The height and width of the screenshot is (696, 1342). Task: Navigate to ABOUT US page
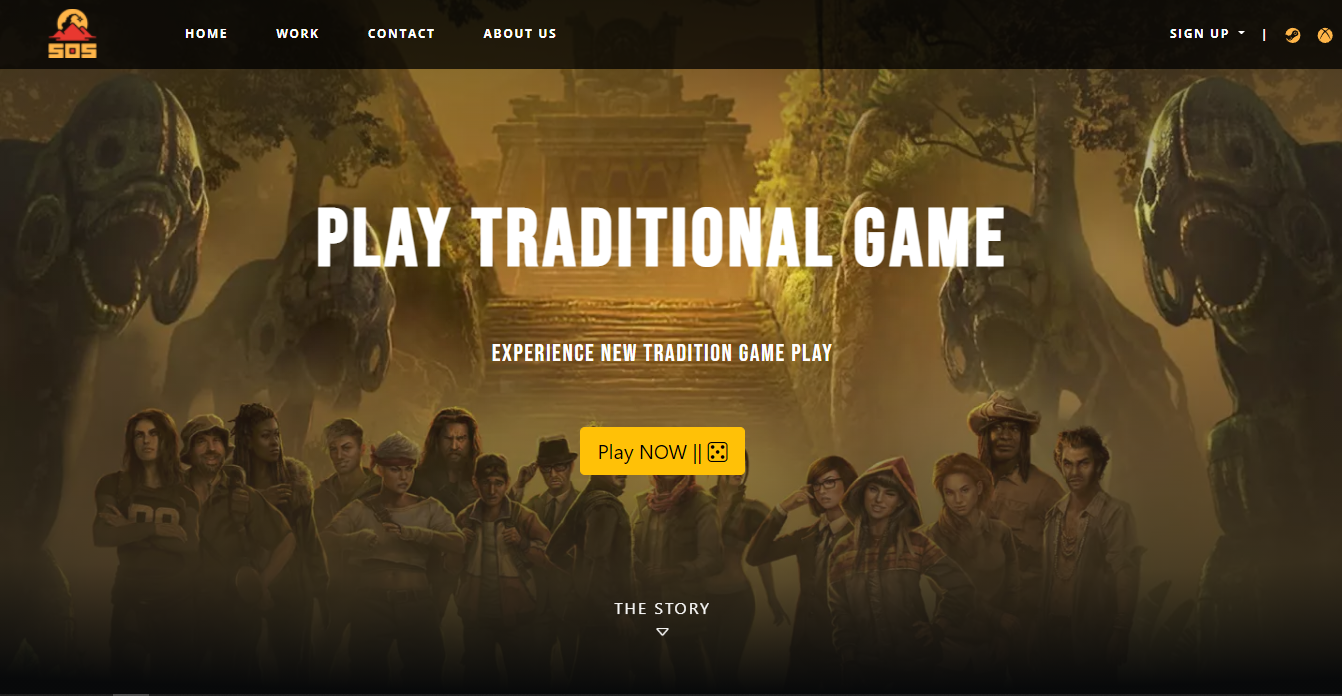(520, 34)
